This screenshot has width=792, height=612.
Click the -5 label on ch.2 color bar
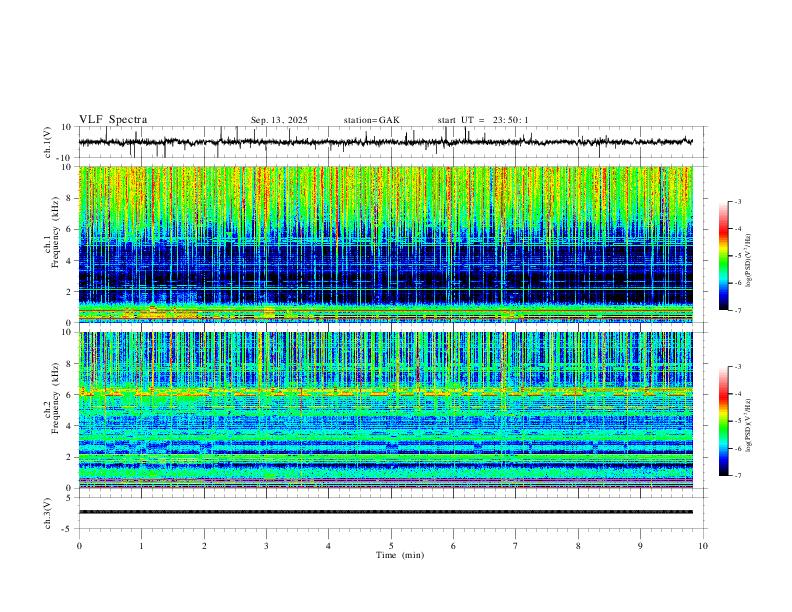click(x=737, y=421)
